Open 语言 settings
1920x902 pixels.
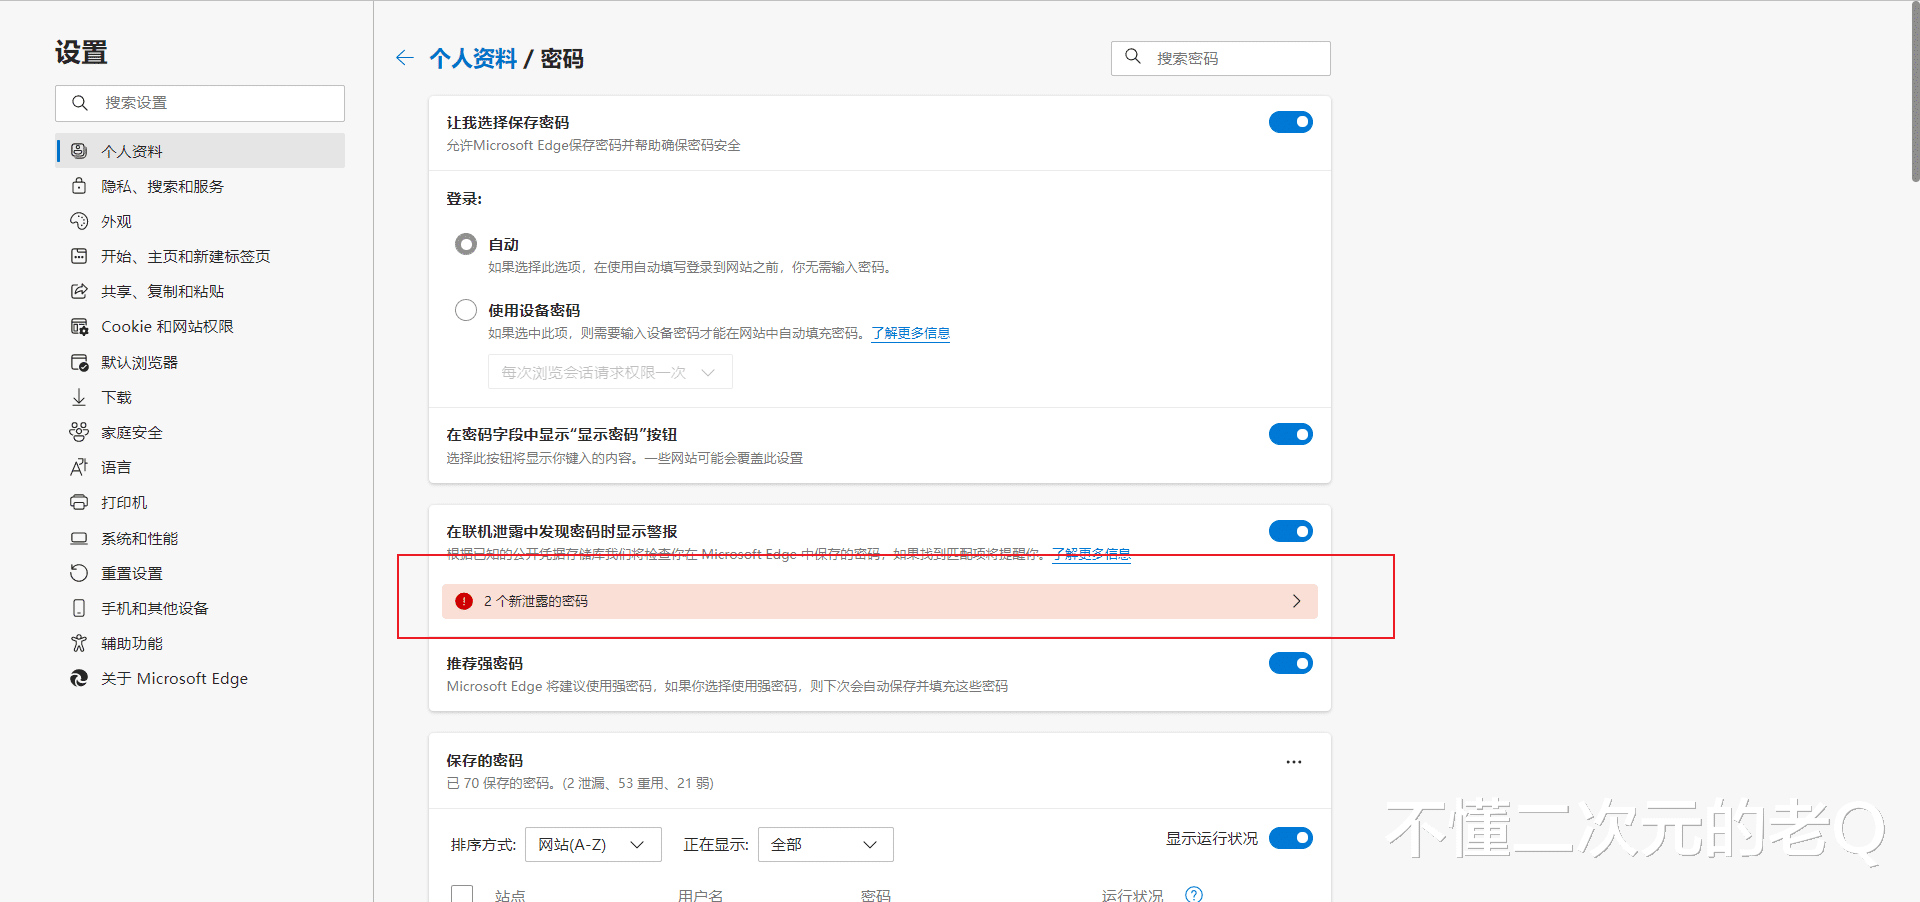pyautogui.click(x=200, y=467)
